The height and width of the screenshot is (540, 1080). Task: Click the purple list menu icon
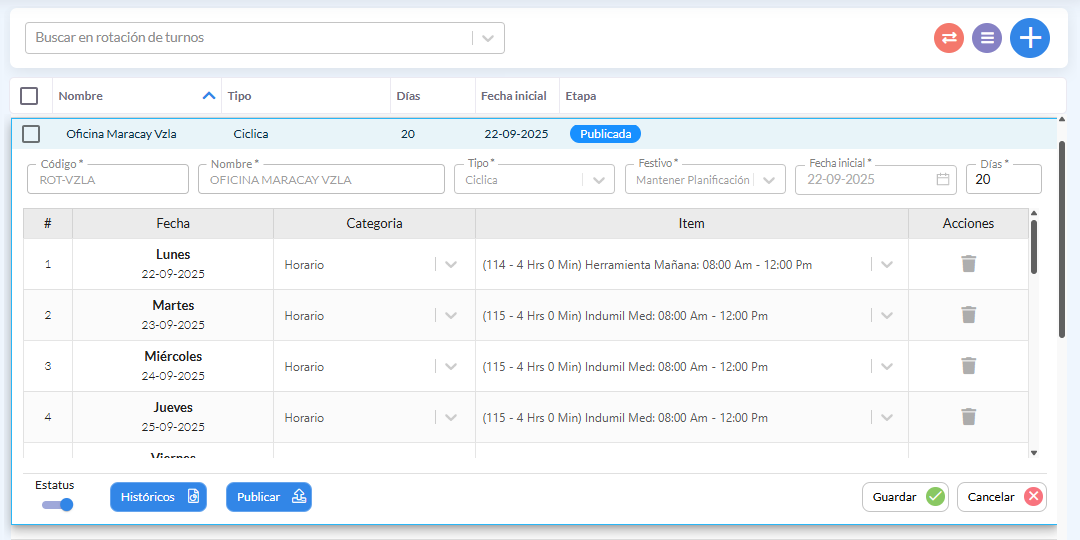click(987, 38)
